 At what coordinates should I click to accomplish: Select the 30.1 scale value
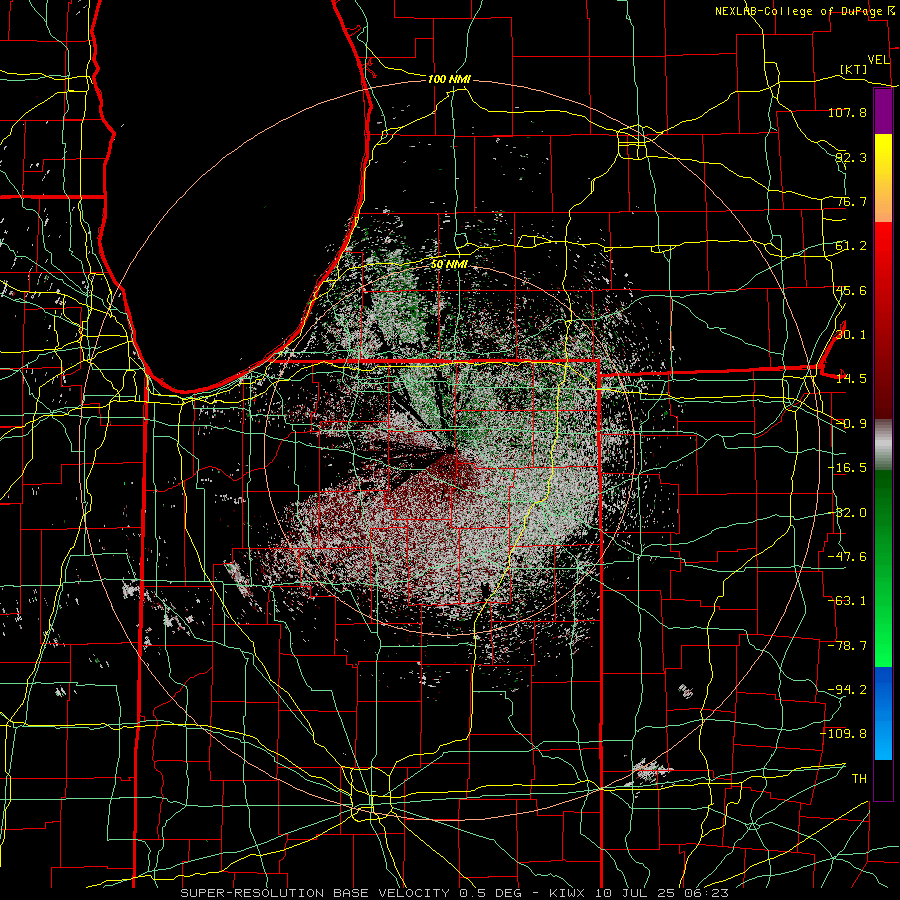[x=851, y=335]
